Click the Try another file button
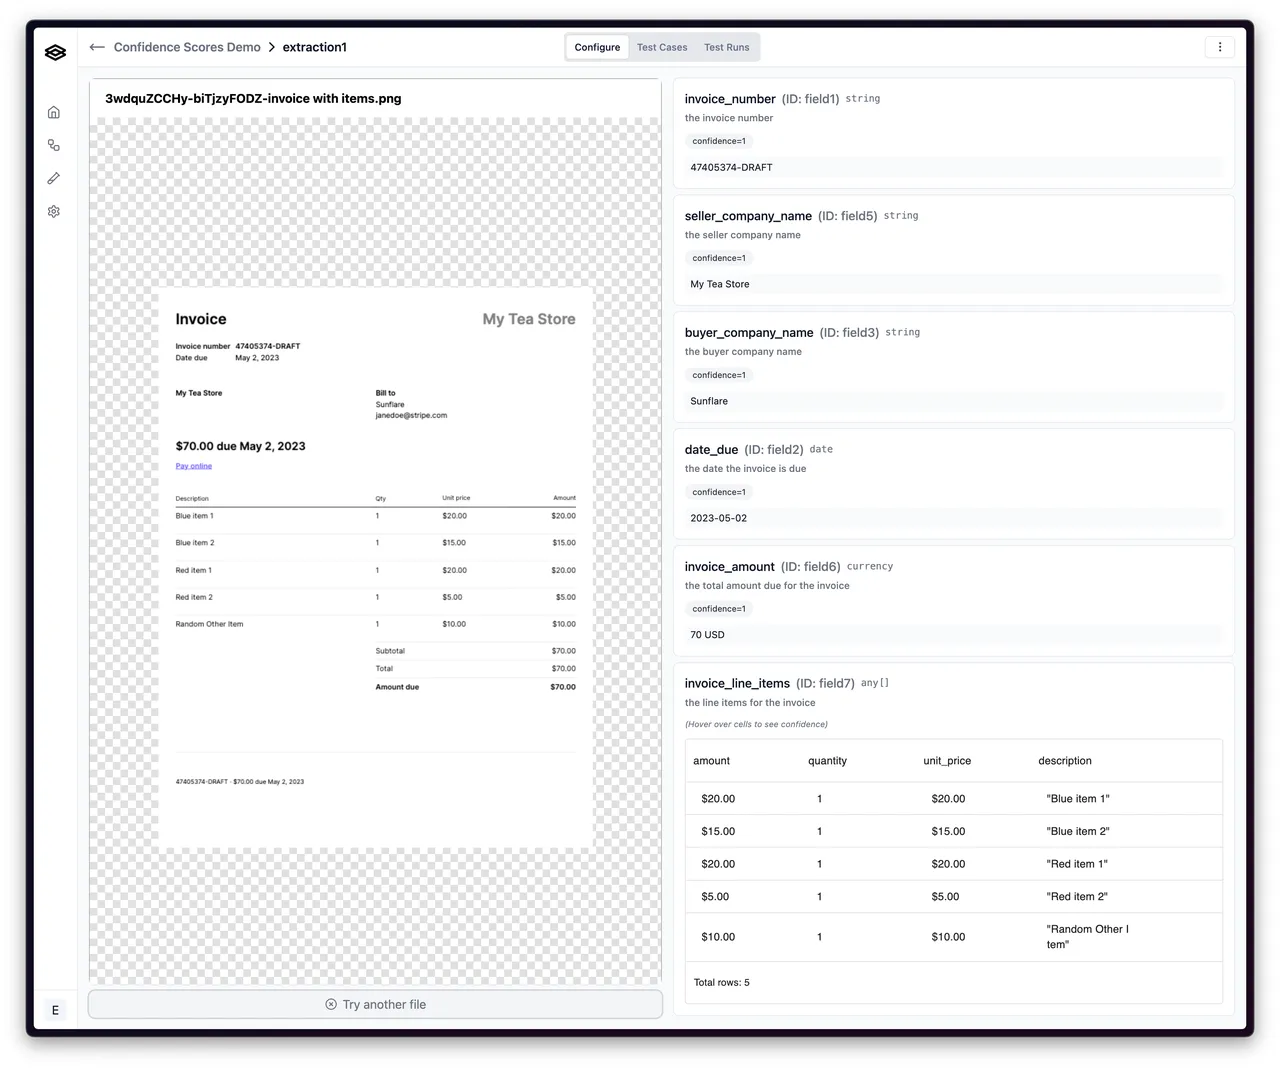 (375, 1004)
